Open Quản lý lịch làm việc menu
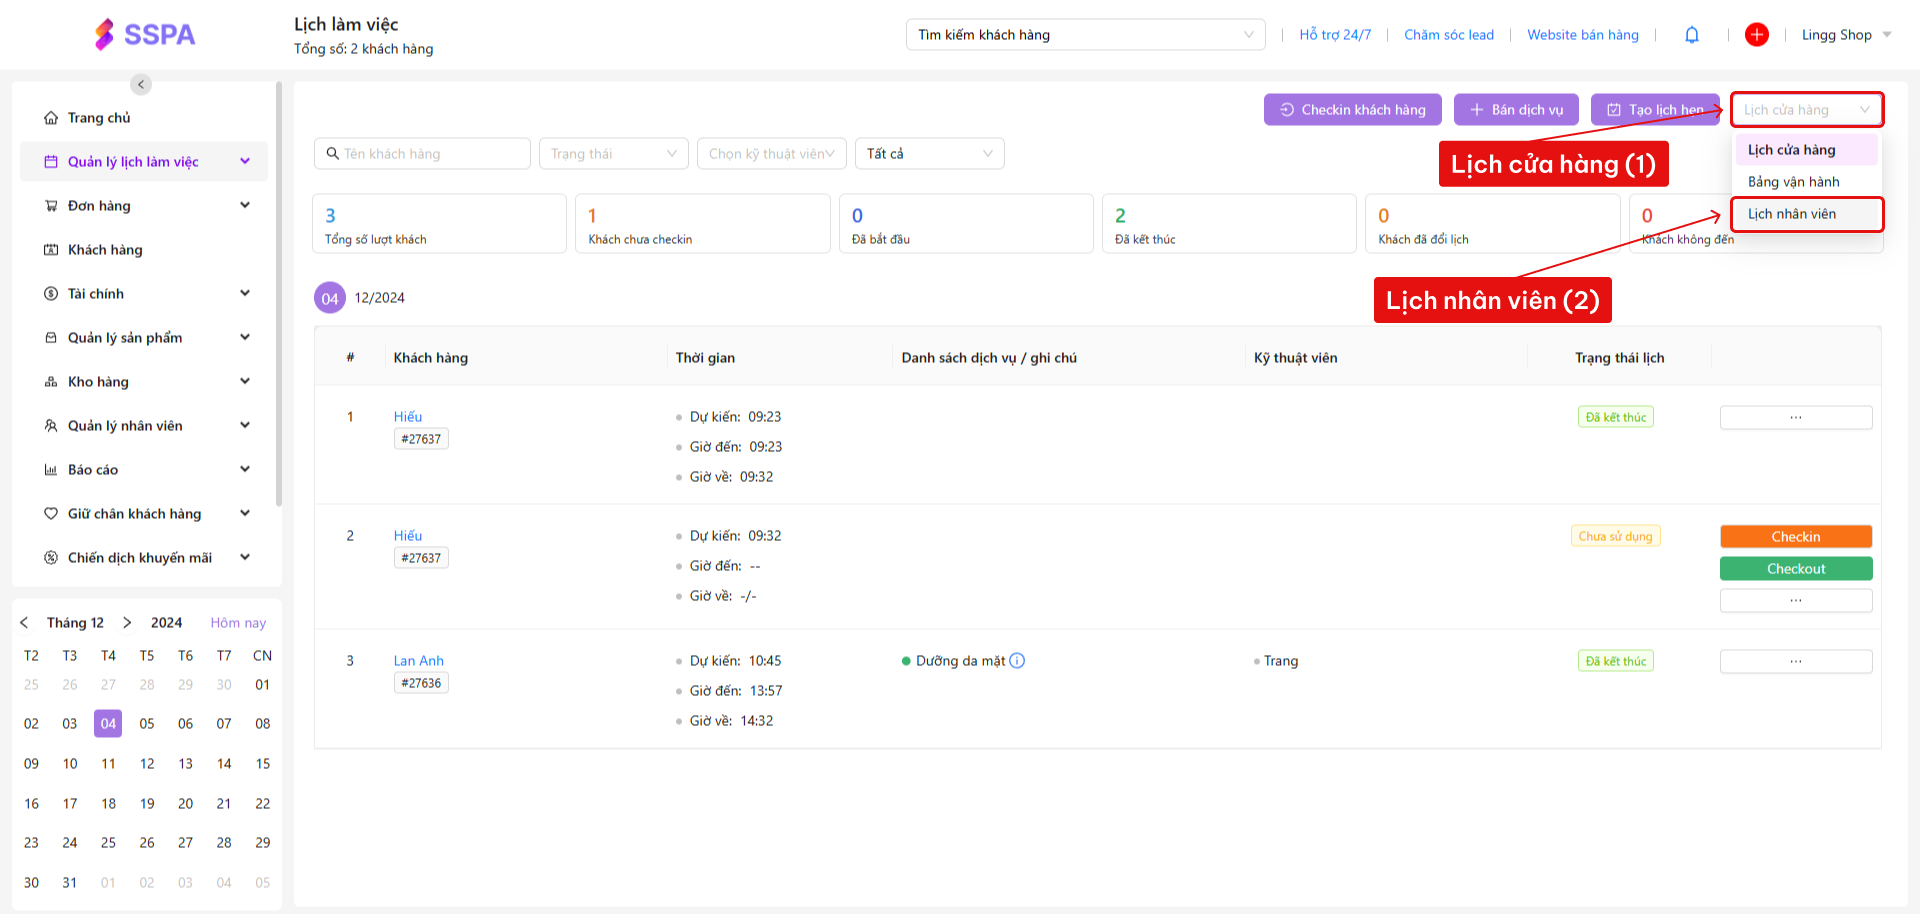 (x=144, y=161)
